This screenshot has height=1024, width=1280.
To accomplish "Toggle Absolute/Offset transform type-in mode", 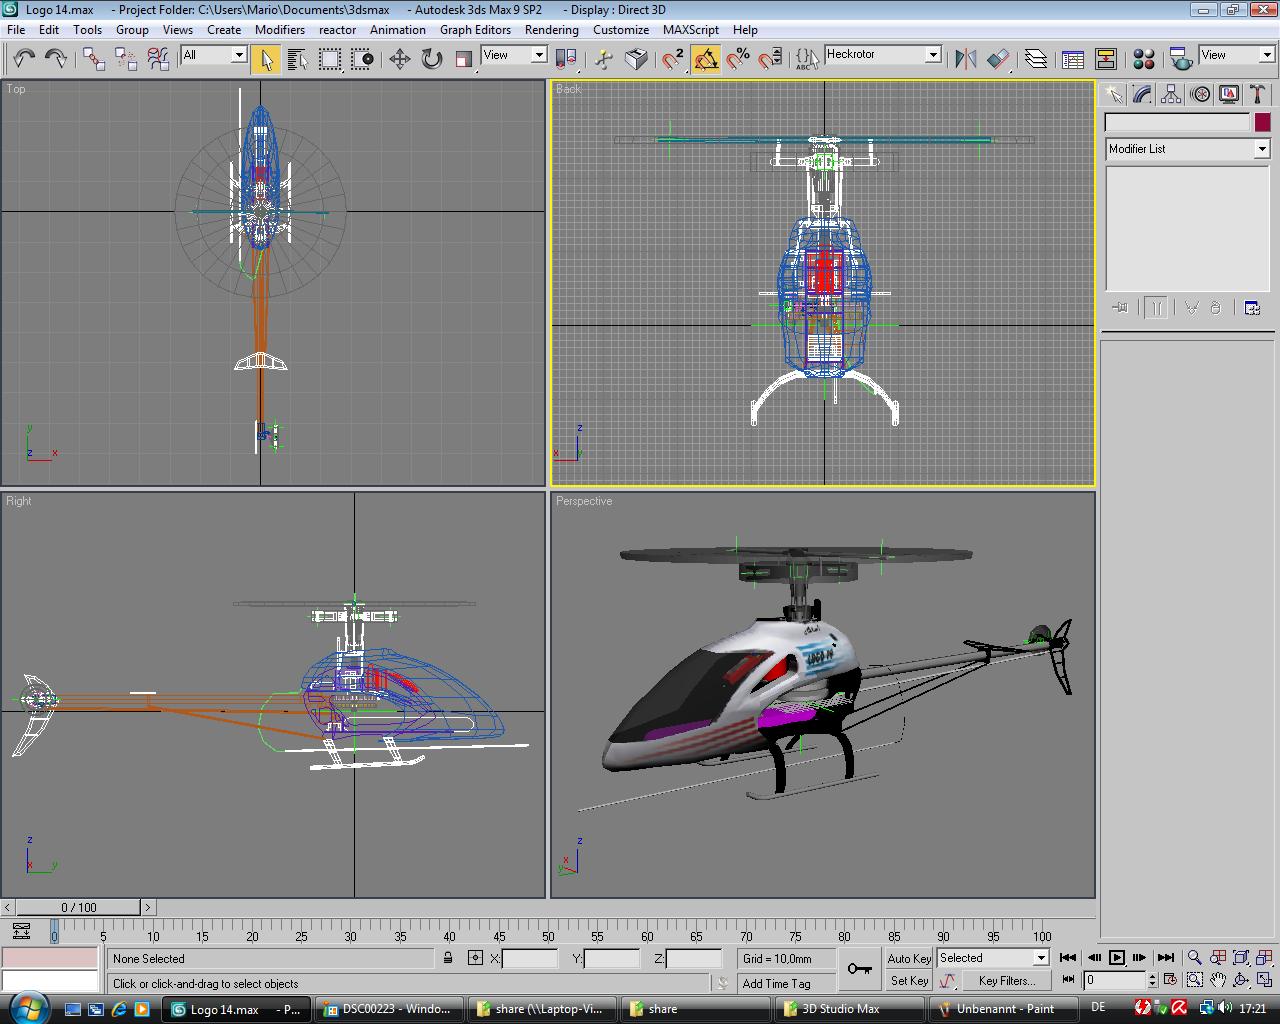I will coord(475,957).
